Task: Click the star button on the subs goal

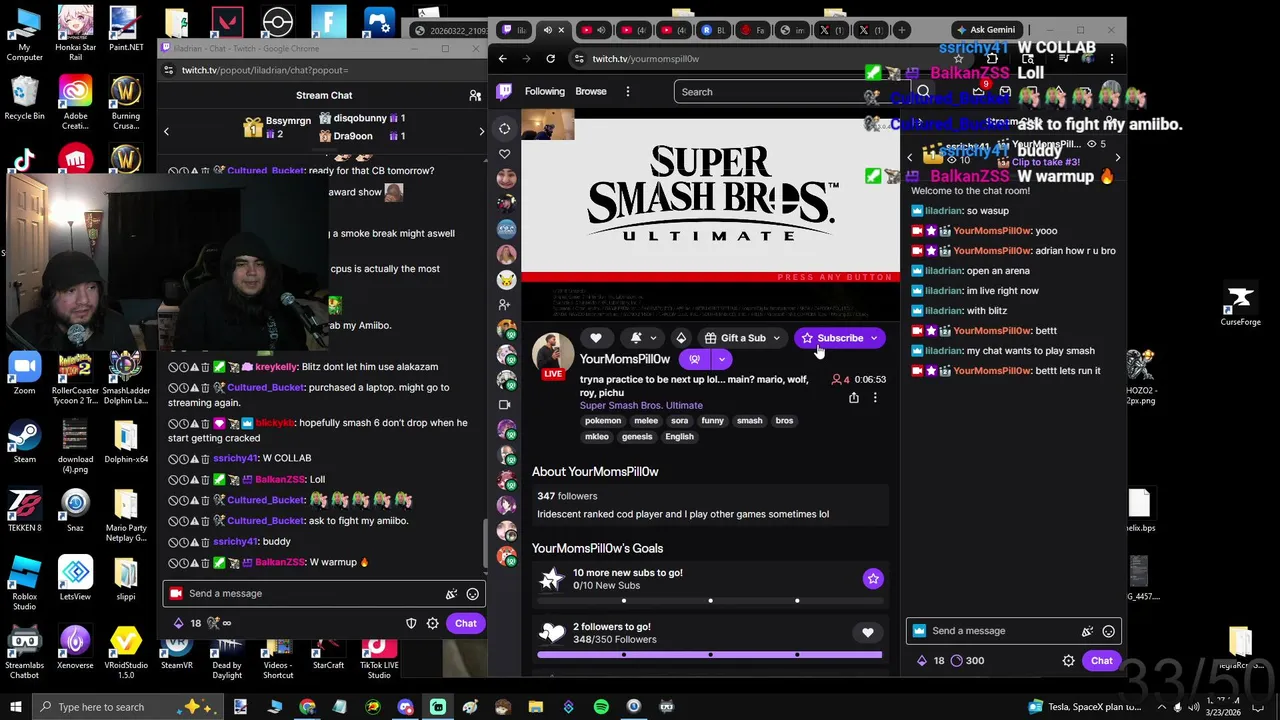Action: (x=873, y=579)
